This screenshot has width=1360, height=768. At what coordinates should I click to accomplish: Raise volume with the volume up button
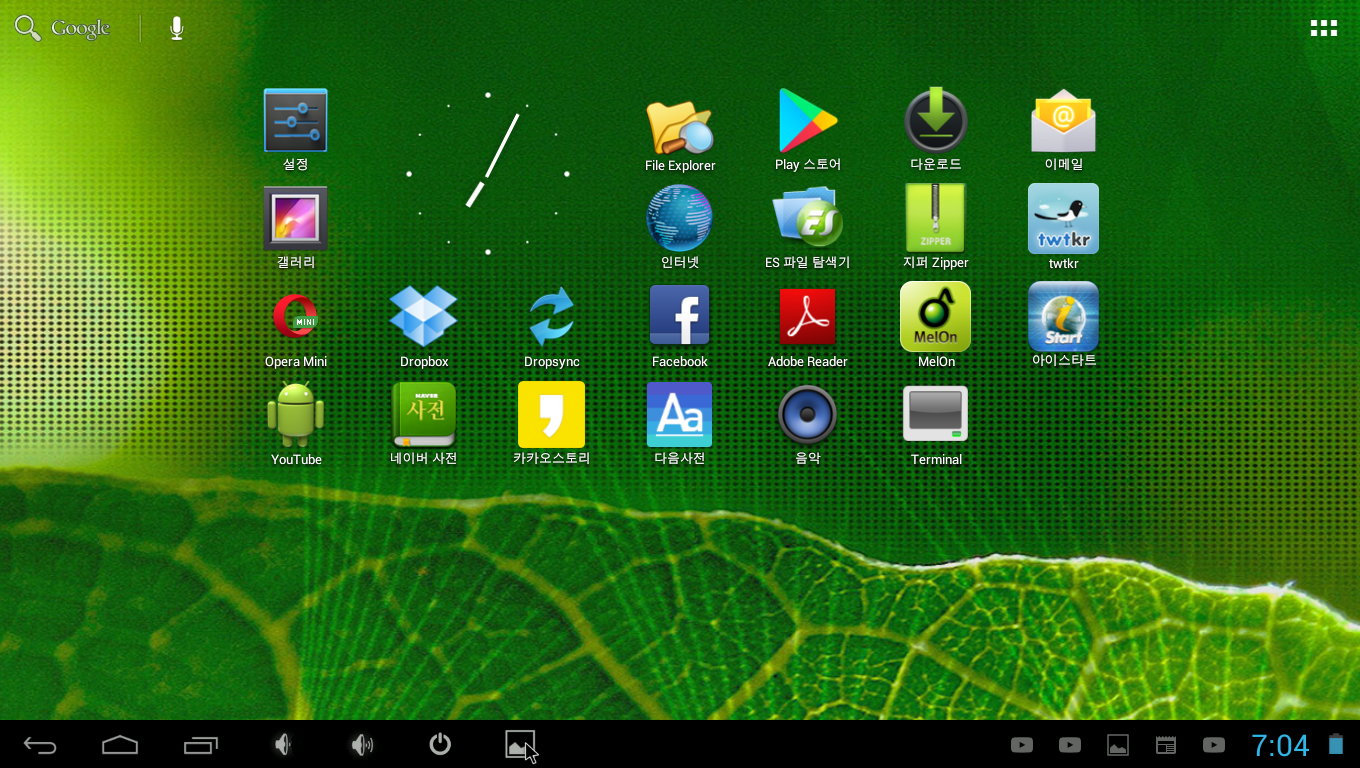tap(361, 745)
